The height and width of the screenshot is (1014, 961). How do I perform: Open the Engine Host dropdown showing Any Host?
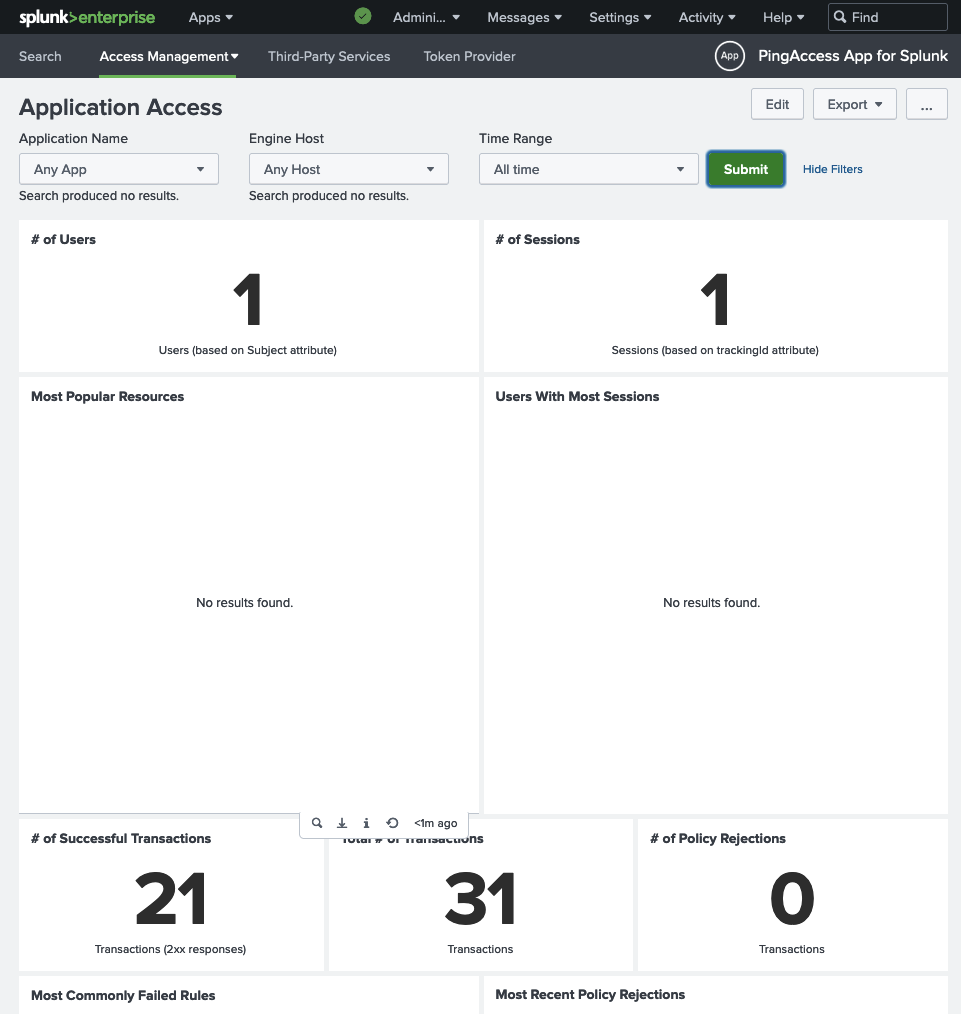pyautogui.click(x=348, y=168)
